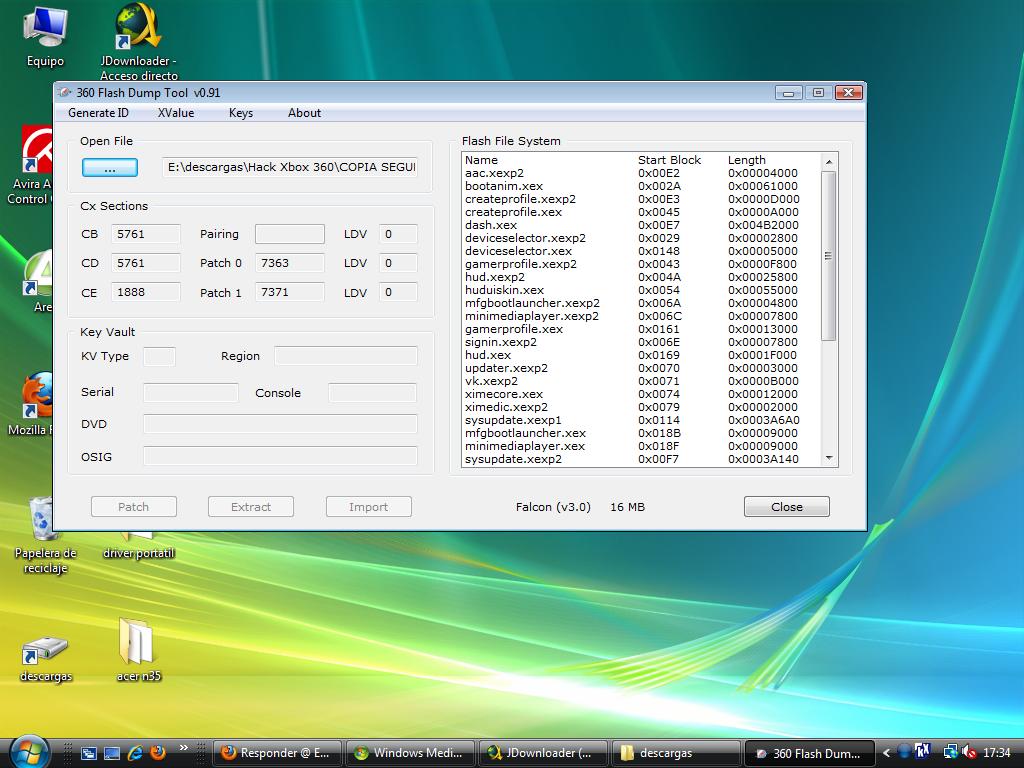Launch Firefox from the quick launch bar
Image resolution: width=1024 pixels, height=768 pixels.
pyautogui.click(x=157, y=753)
